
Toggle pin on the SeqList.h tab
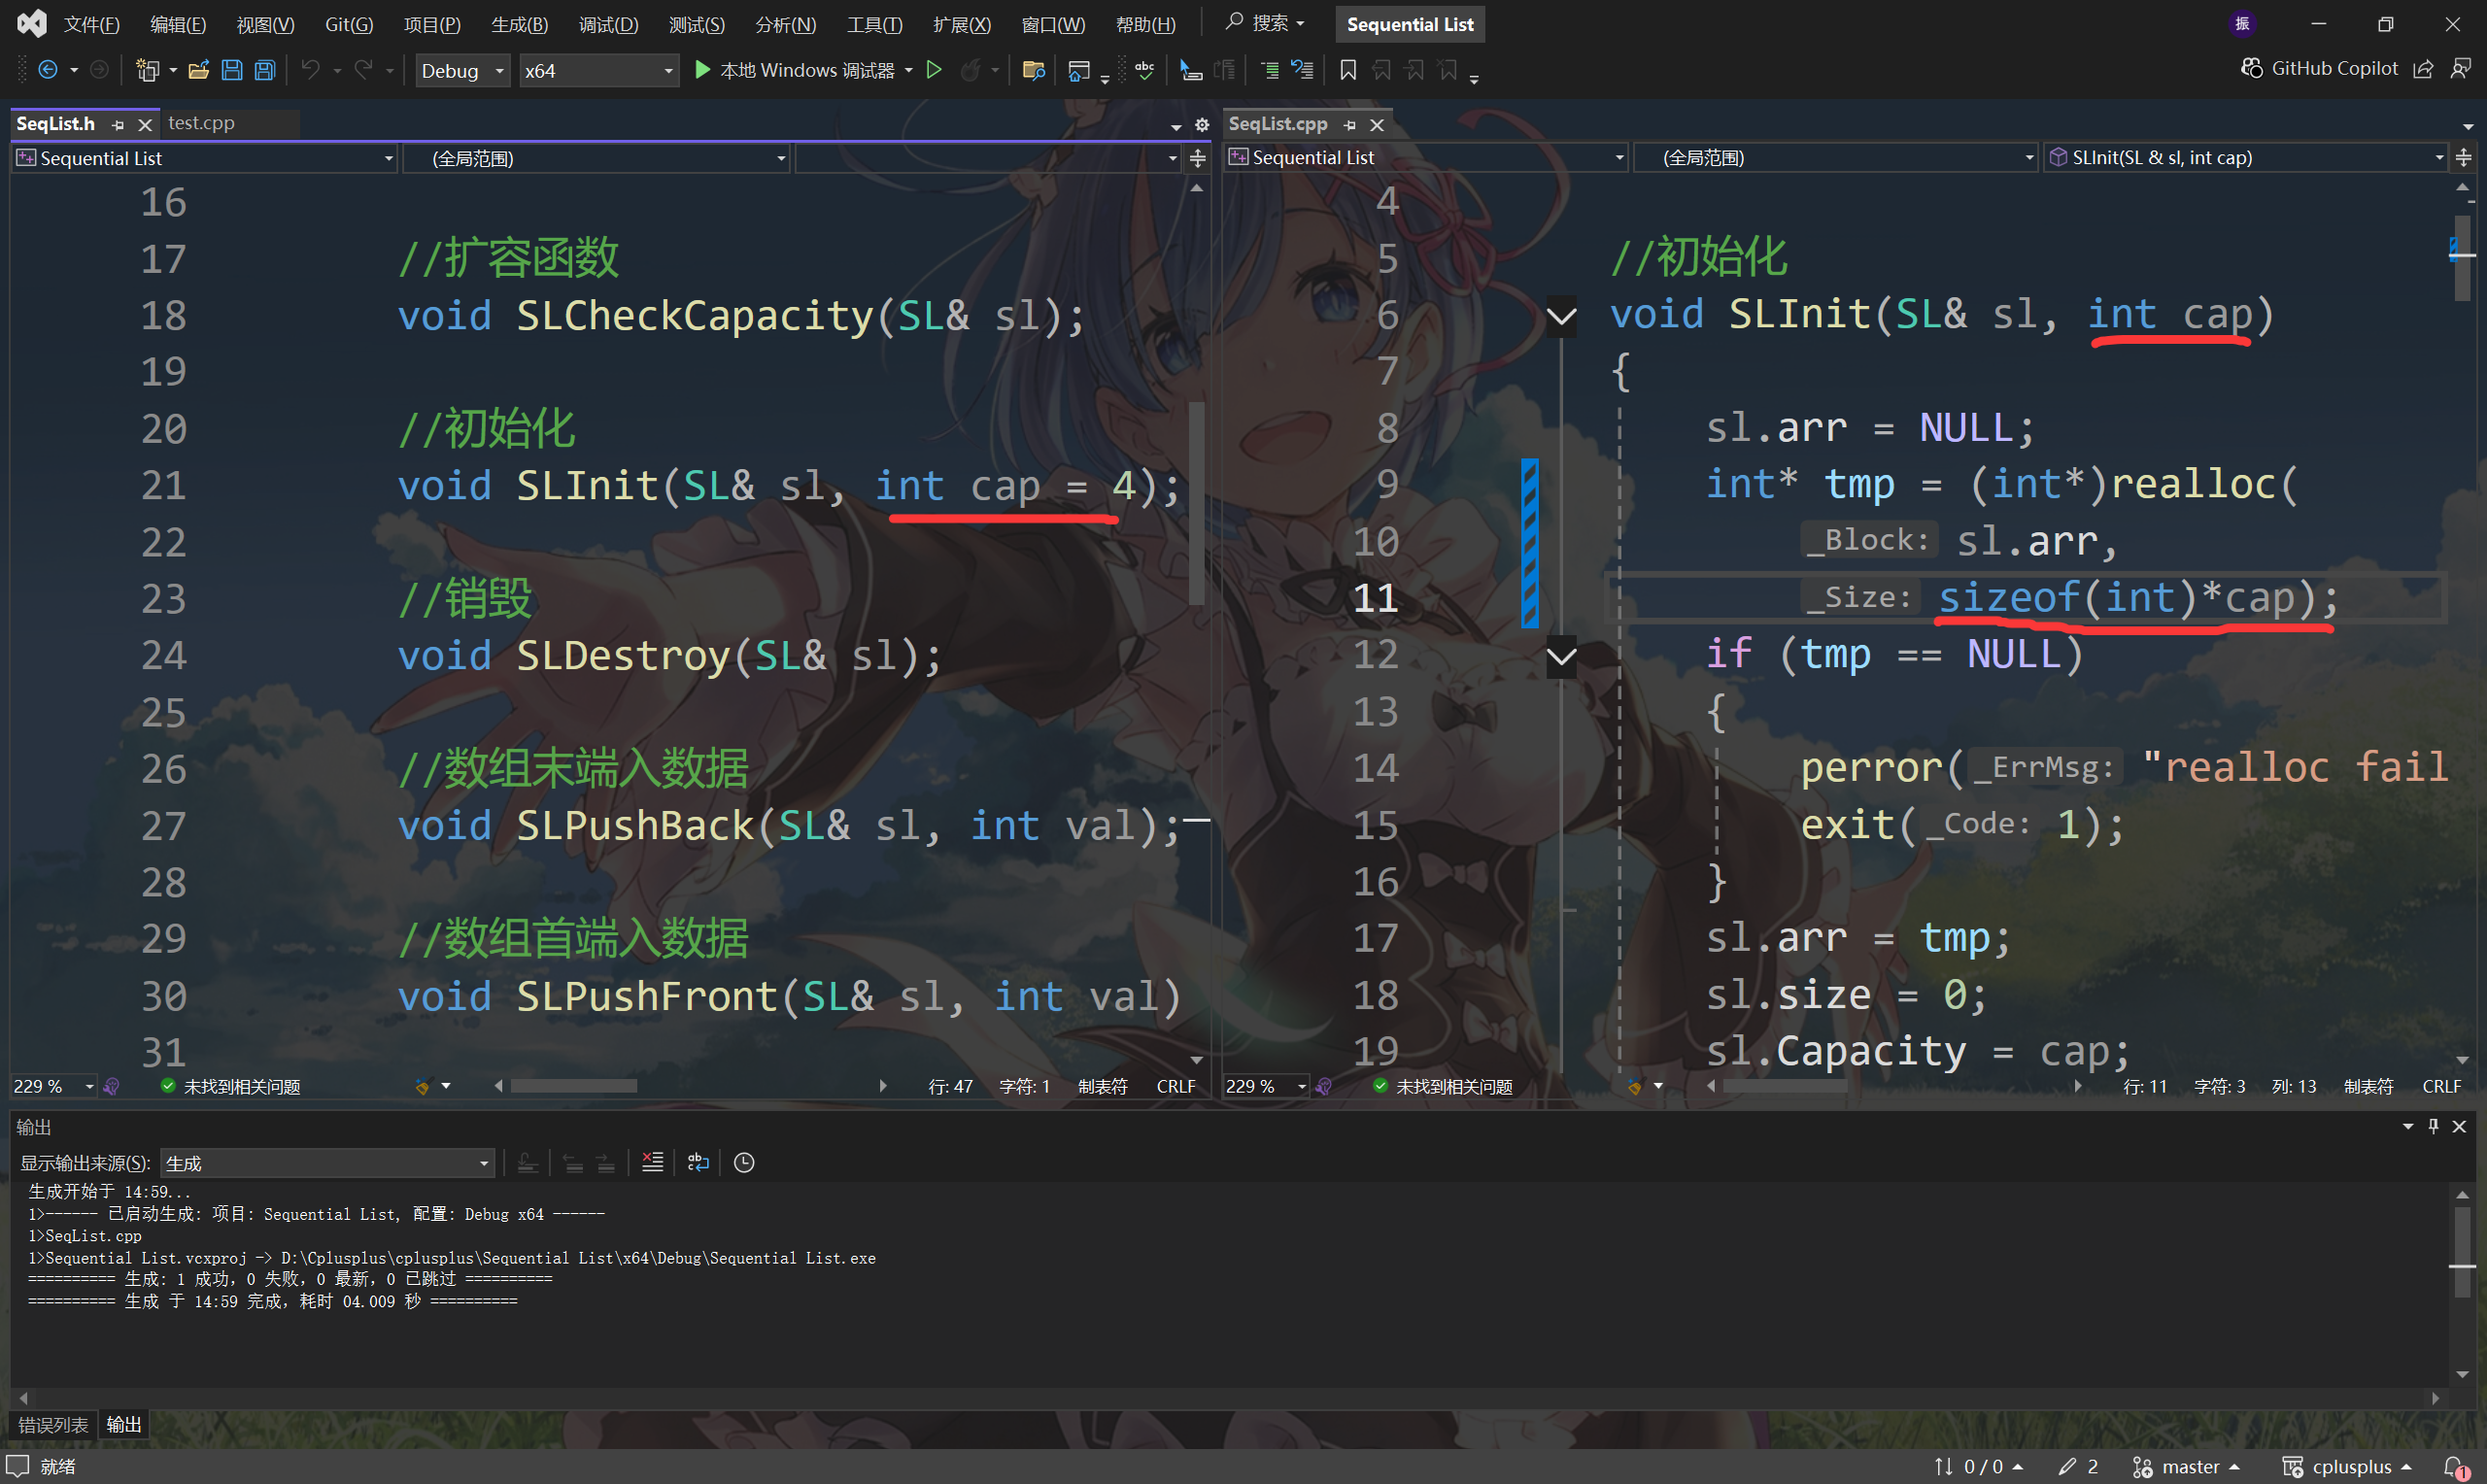118,124
